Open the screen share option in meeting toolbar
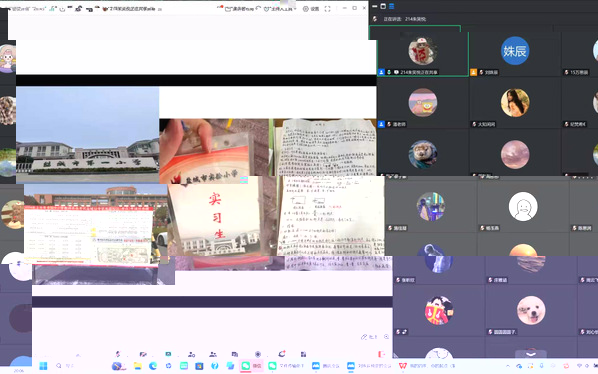Image resolution: width=598 pixels, height=374 pixels. (x=168, y=354)
